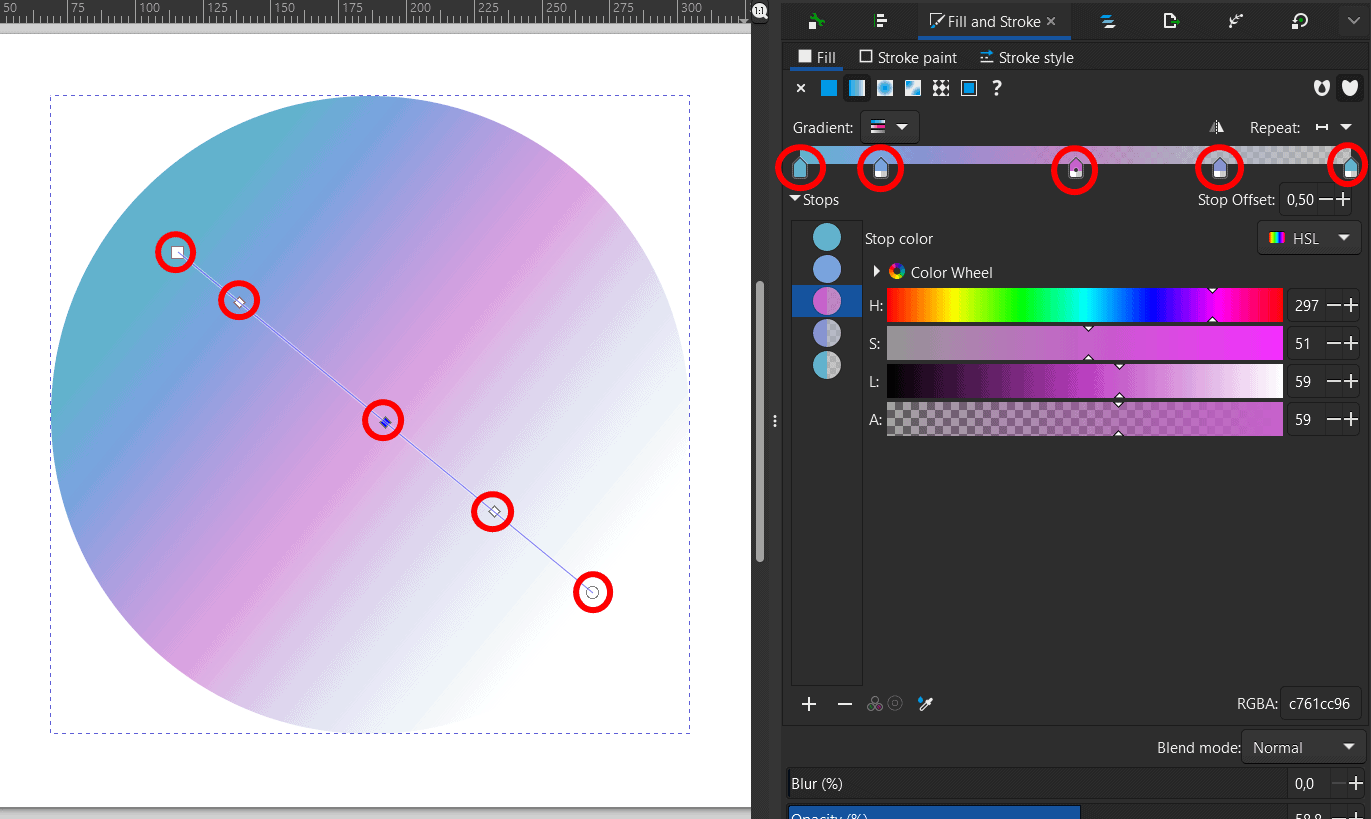Viewport: 1371px width, 819px height.
Task: Open the Align and Distribute dock tab
Action: point(879,21)
